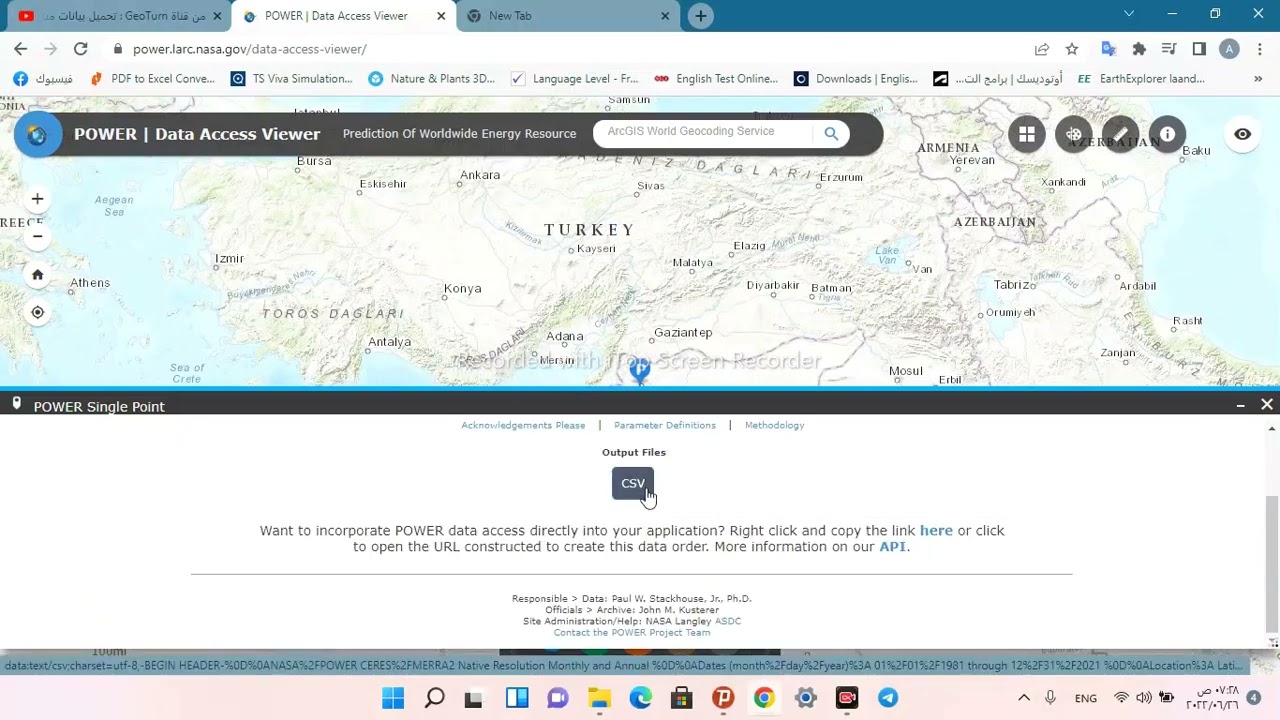This screenshot has height=720, width=1280.
Task: Open Language Level bookmark
Action: point(574,79)
